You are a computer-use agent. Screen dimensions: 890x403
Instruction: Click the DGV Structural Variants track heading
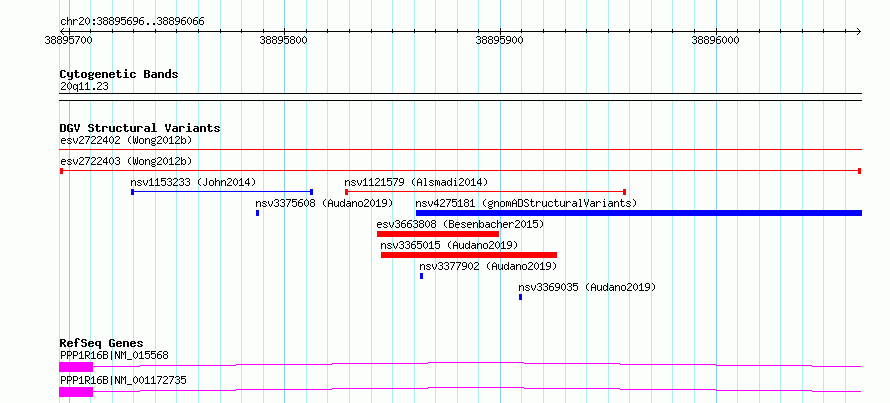[x=140, y=128]
